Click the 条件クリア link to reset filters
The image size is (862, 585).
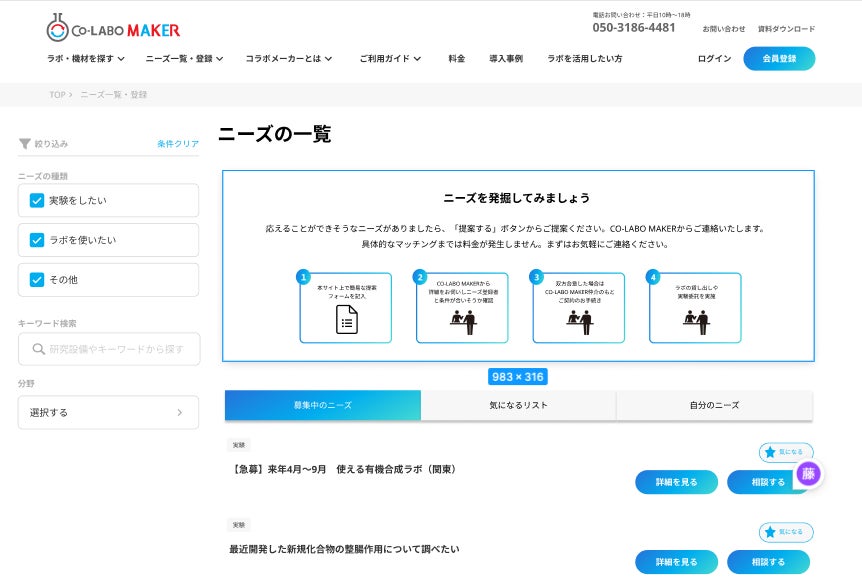click(176, 143)
